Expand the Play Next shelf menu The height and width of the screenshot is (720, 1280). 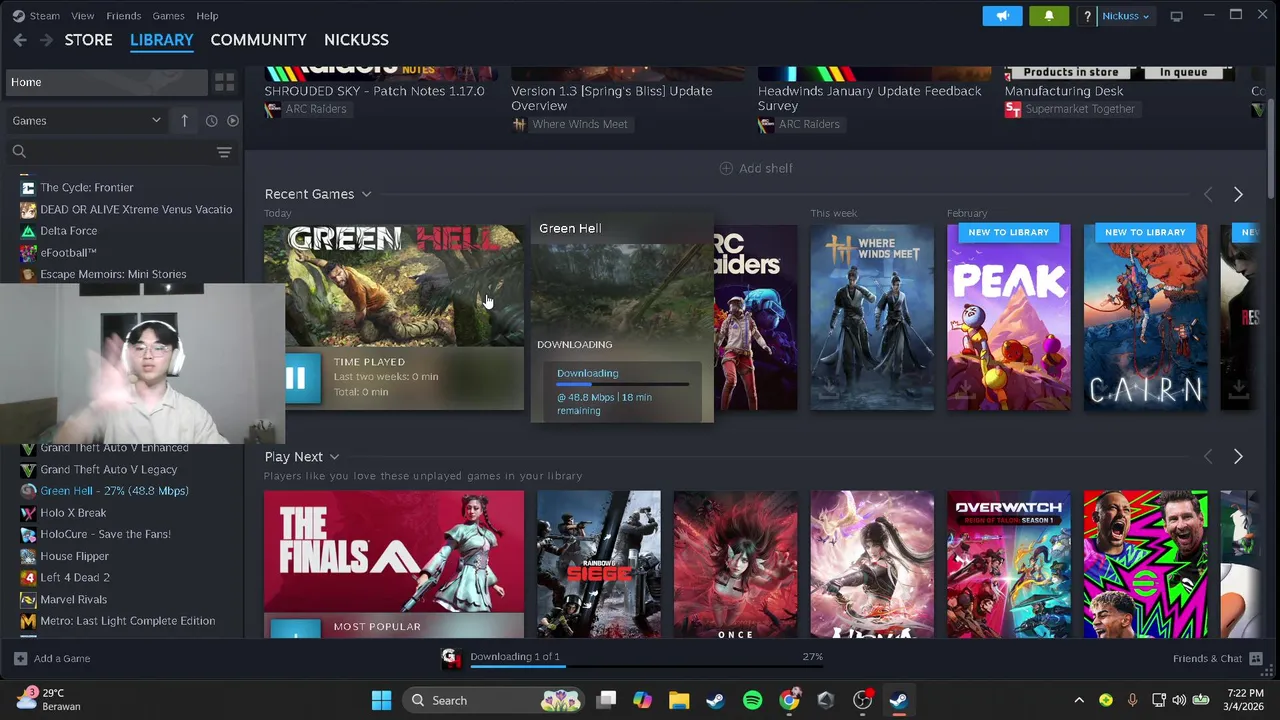coord(334,457)
